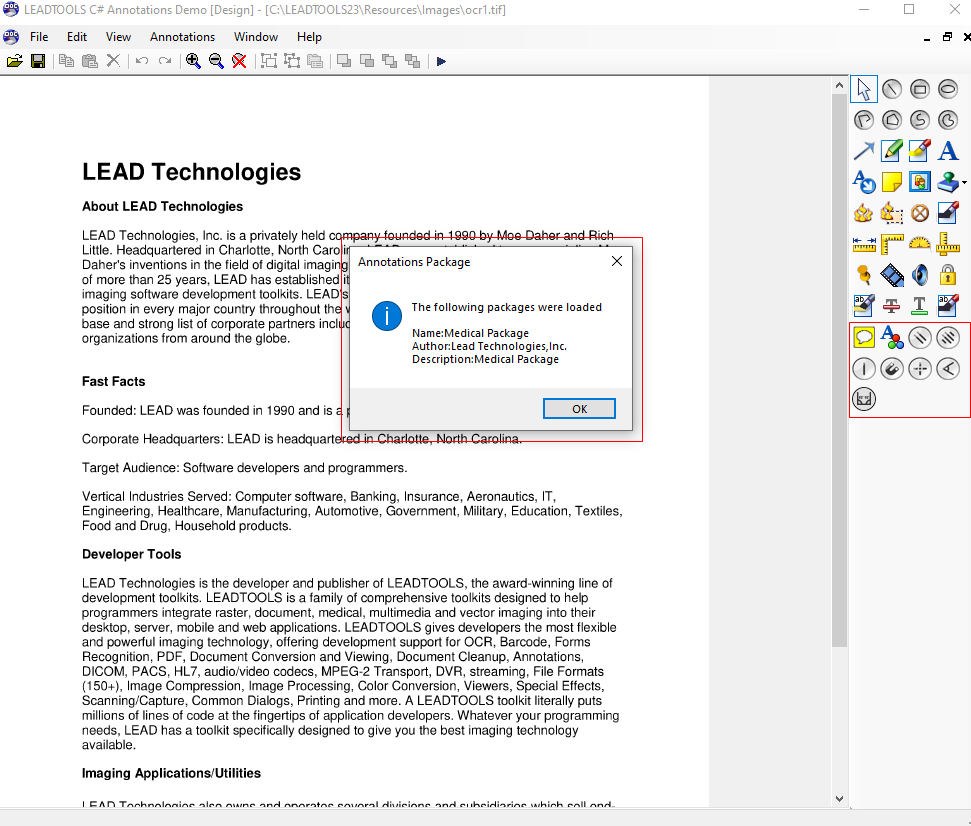
Task: Zoom out with the minus magnifier
Action: point(216,61)
